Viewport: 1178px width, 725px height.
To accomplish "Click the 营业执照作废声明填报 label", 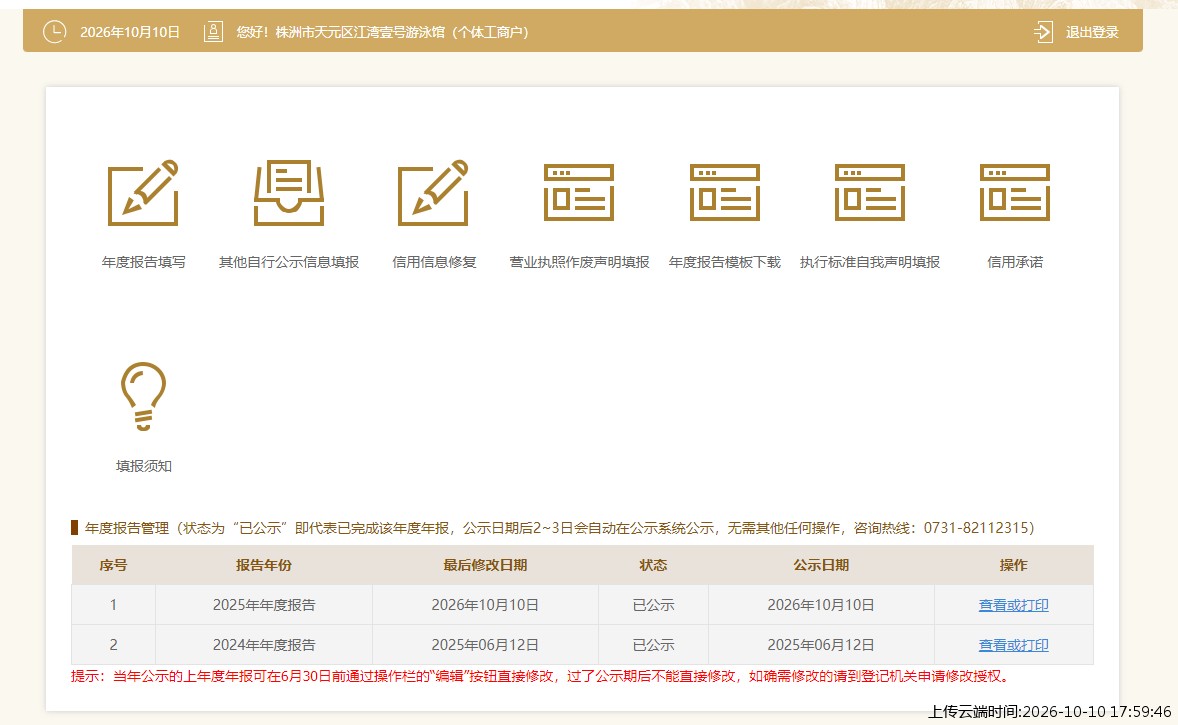I will tap(579, 262).
